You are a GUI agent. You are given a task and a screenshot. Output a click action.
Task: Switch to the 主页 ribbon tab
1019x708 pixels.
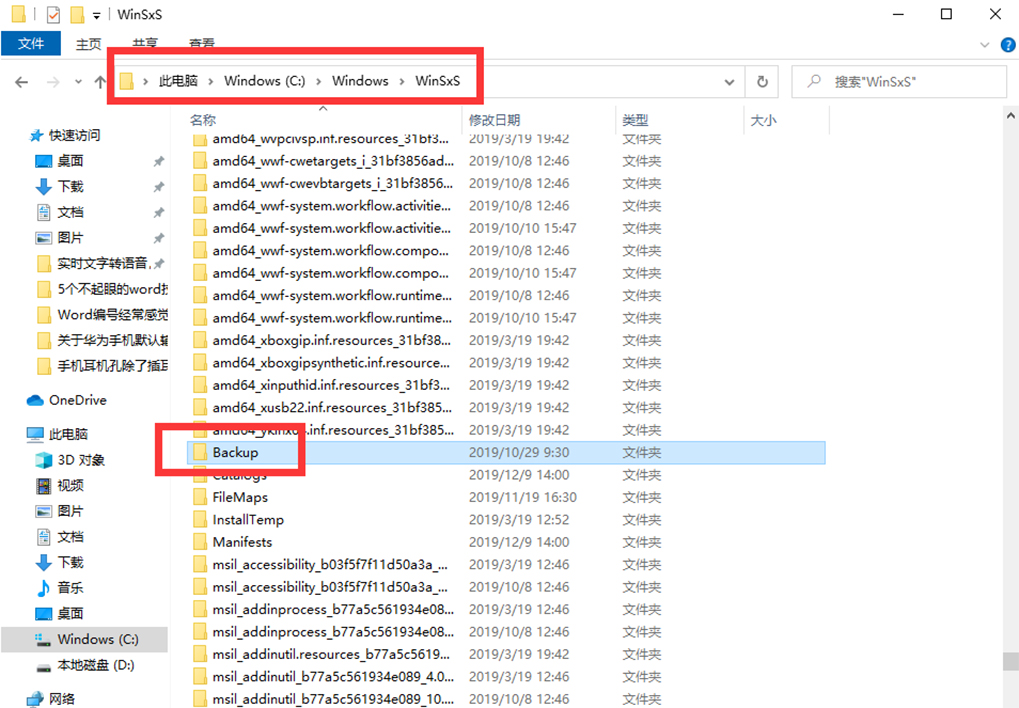coord(88,44)
